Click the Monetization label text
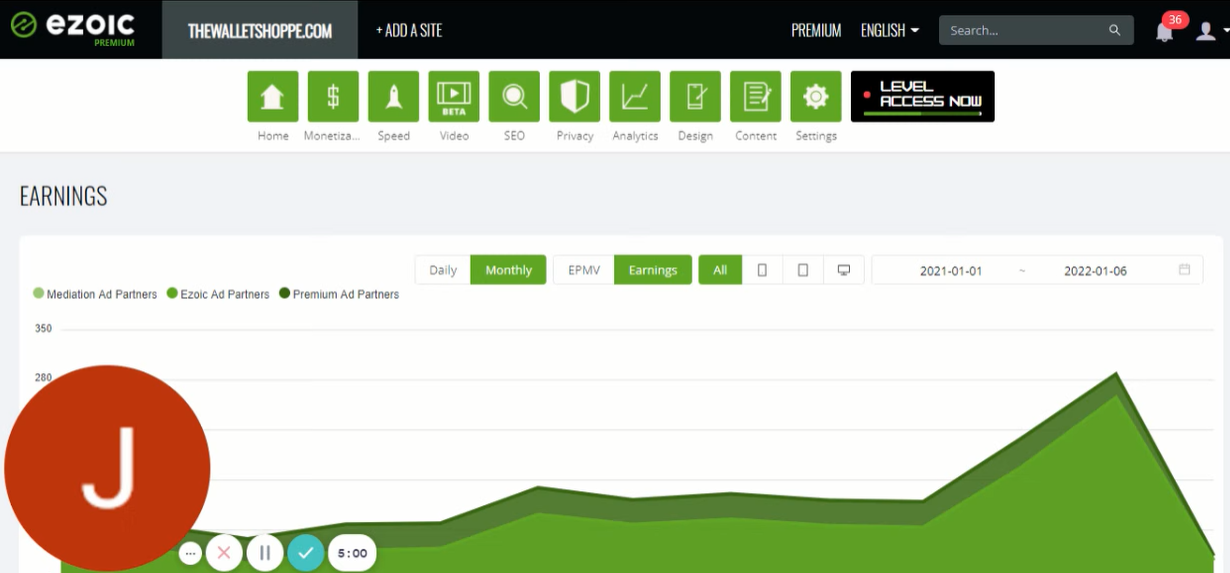Viewport: 1230px width, 573px height. 331,136
